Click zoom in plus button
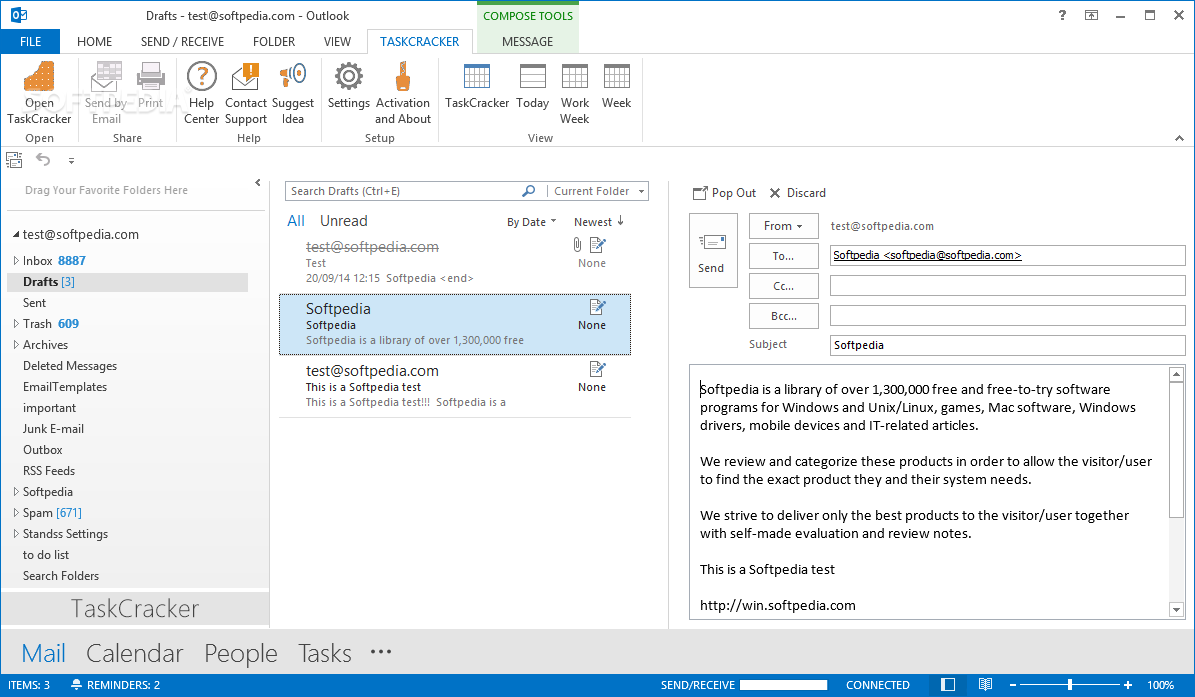This screenshot has height=697, width=1195. click(x=1128, y=685)
